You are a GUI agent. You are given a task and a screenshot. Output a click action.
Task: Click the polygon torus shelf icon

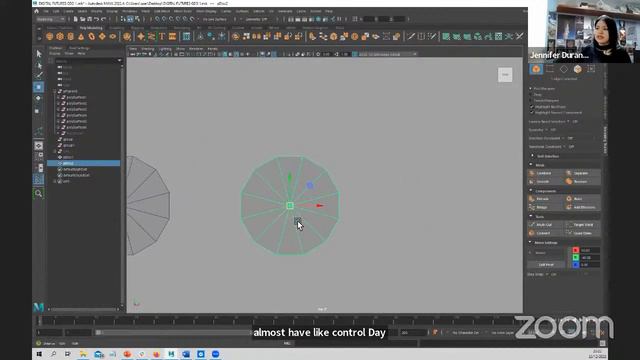click(x=92, y=37)
